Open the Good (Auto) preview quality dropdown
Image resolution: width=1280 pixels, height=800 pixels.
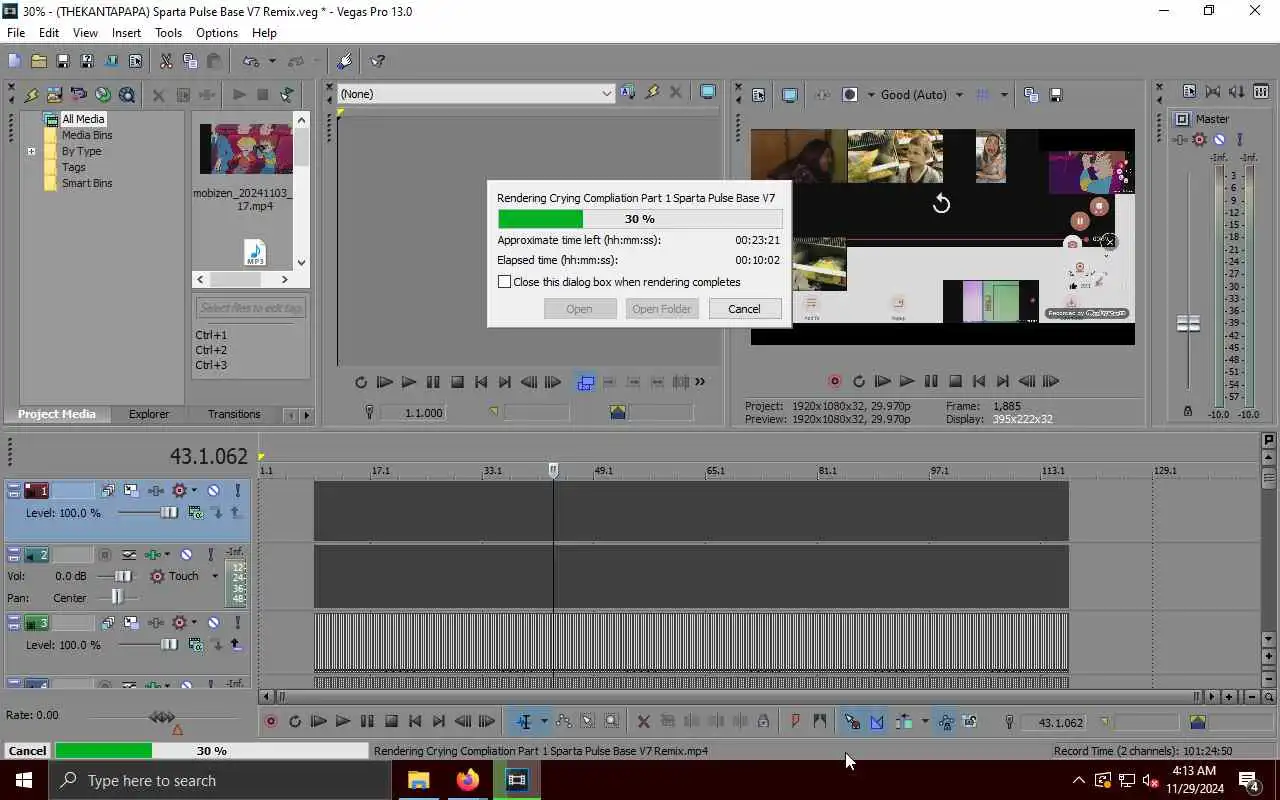pyautogui.click(x=959, y=95)
